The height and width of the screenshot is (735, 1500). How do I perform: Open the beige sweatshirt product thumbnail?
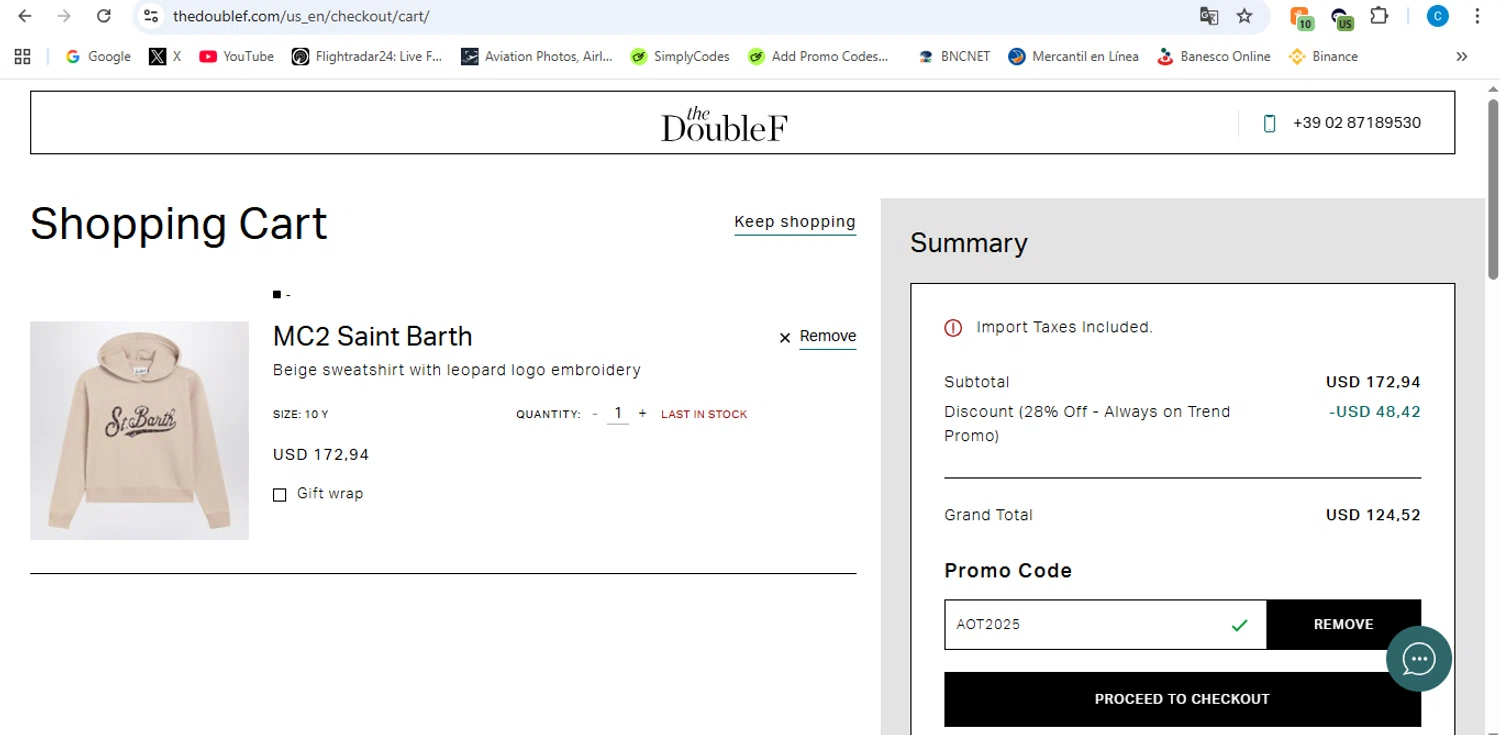click(139, 430)
